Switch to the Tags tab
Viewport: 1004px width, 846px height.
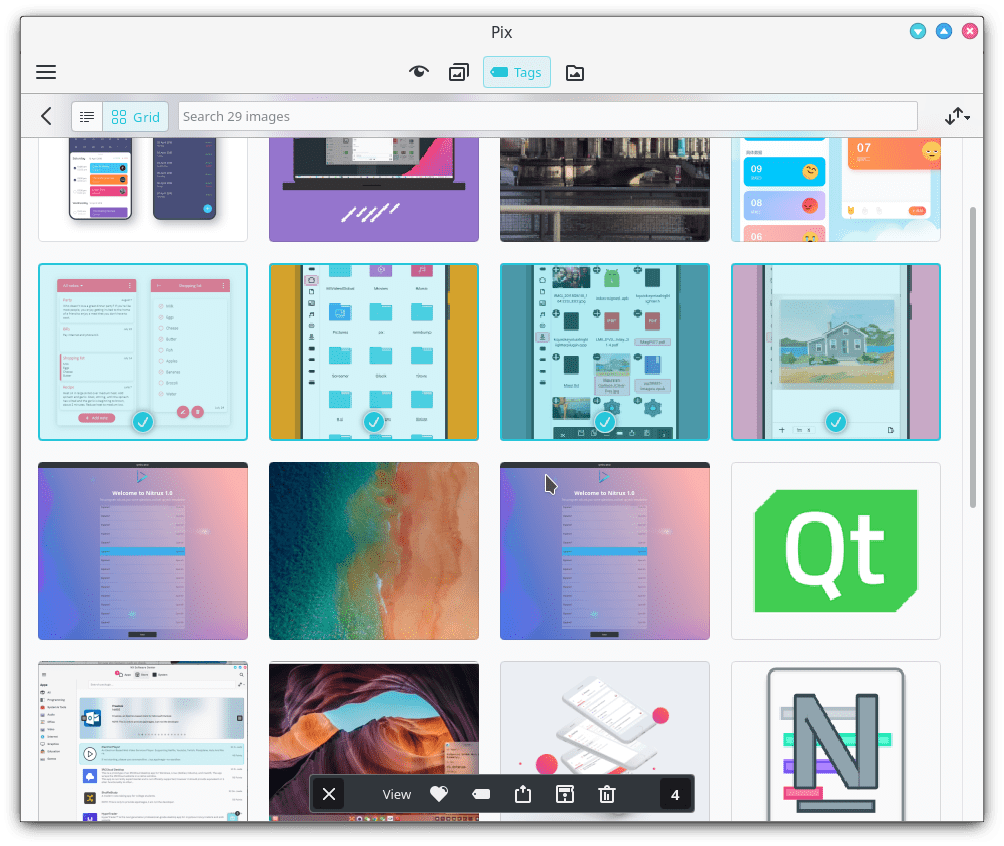pyautogui.click(x=516, y=72)
